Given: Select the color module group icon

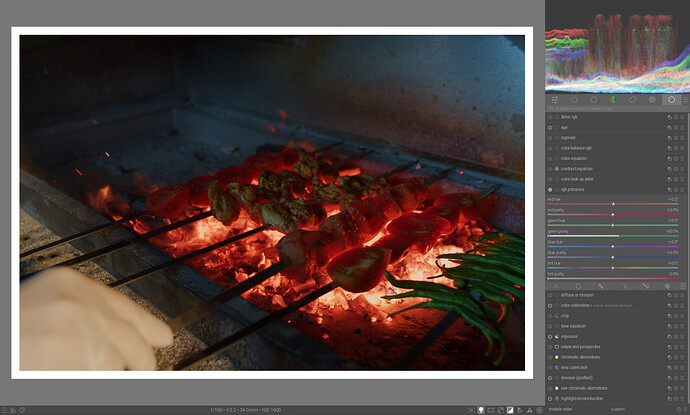Looking at the screenshot, I should click(x=613, y=100).
